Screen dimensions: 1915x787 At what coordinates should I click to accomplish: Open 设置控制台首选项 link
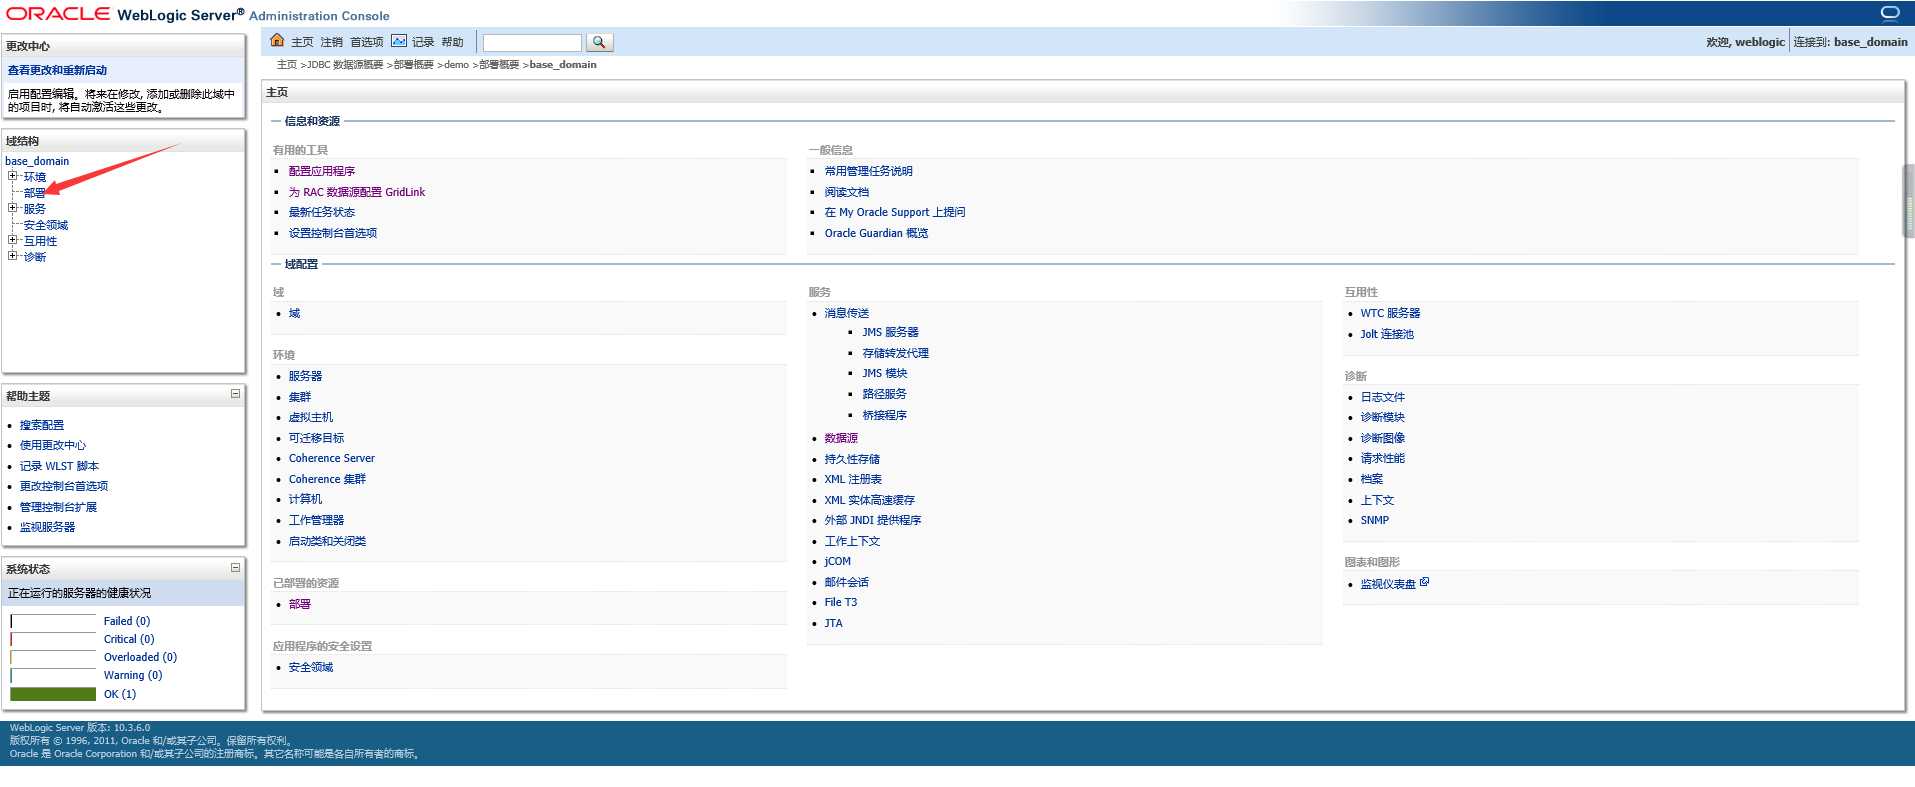pyautogui.click(x=333, y=233)
